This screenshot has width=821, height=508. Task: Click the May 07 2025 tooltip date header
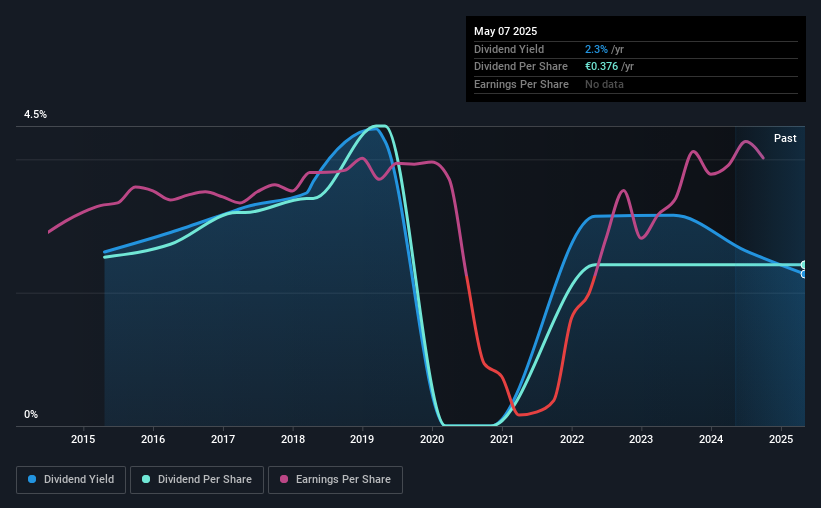pos(505,31)
